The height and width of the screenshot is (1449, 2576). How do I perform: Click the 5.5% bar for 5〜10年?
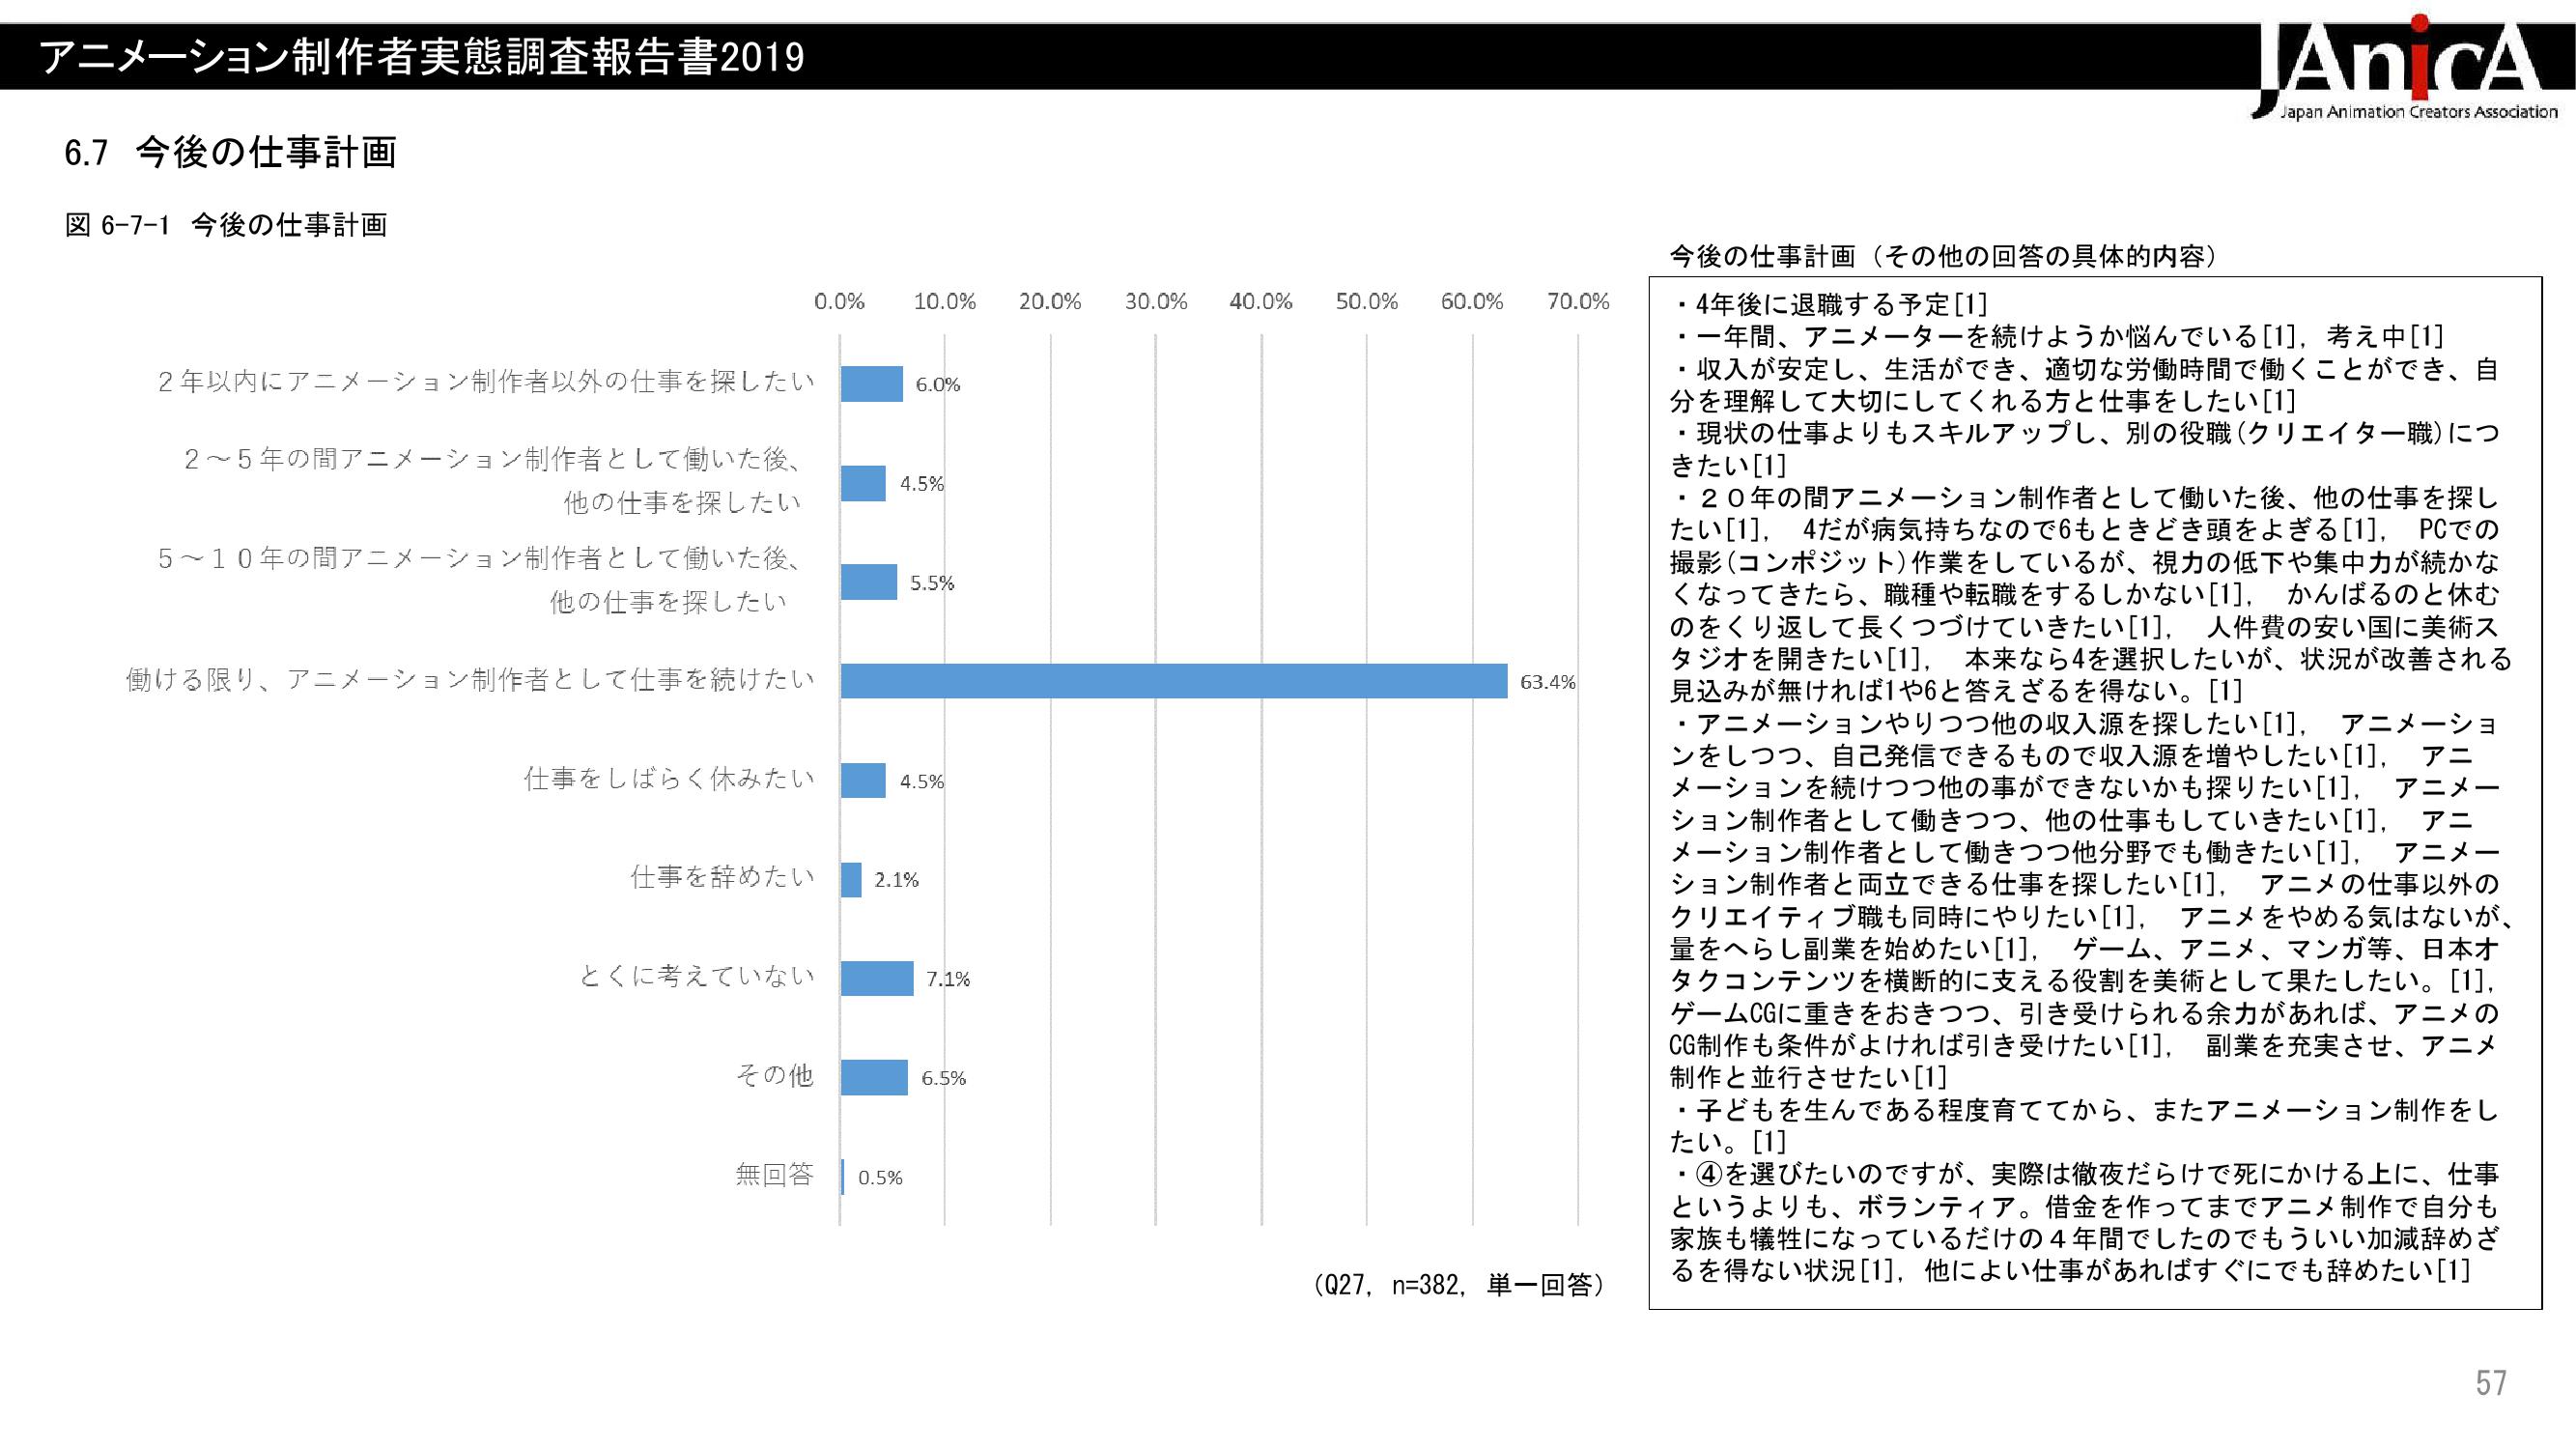coord(868,582)
